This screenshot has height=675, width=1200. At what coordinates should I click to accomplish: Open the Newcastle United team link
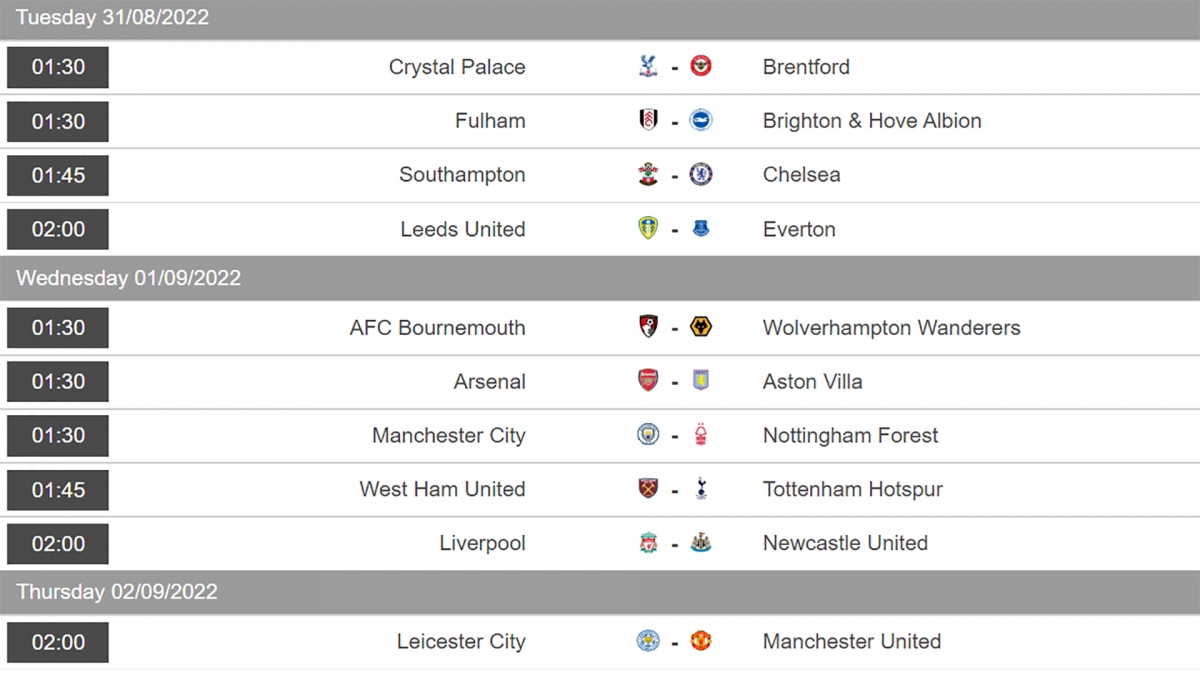(845, 543)
